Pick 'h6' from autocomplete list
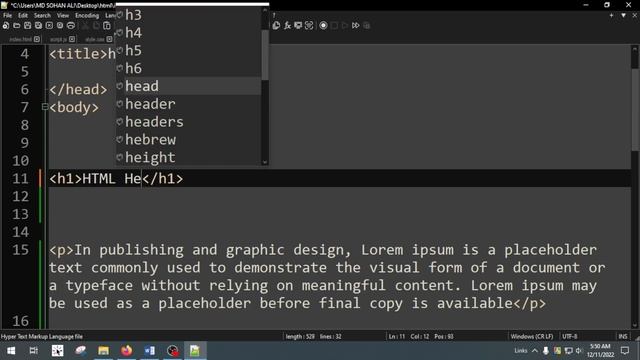The image size is (640, 360). (x=189, y=69)
